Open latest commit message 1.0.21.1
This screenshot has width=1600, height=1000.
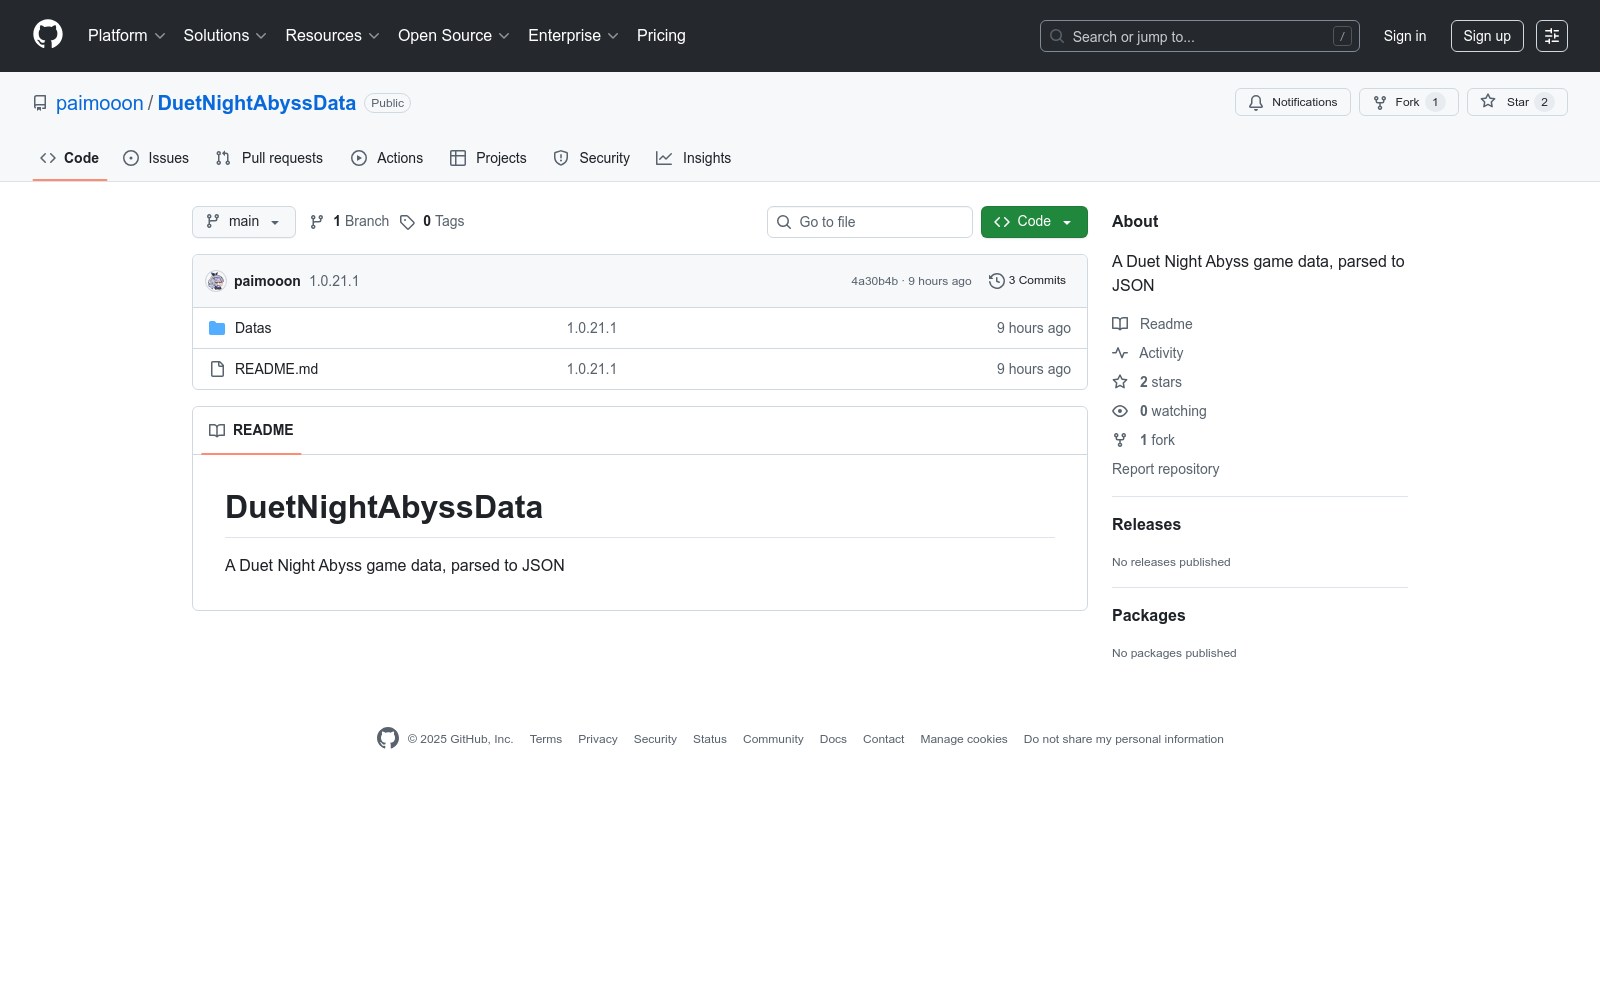(x=334, y=281)
